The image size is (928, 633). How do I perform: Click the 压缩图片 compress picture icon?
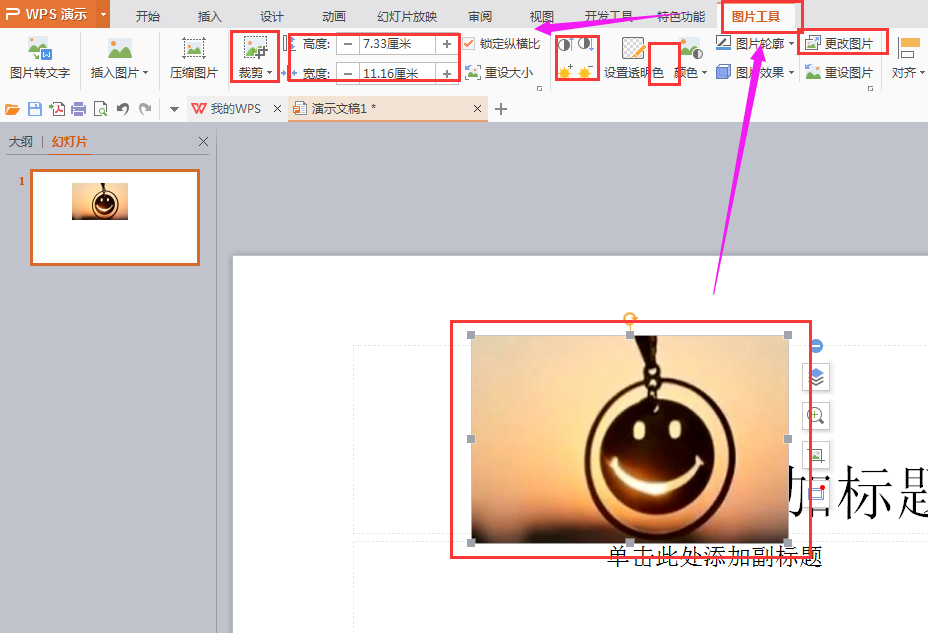click(x=194, y=48)
